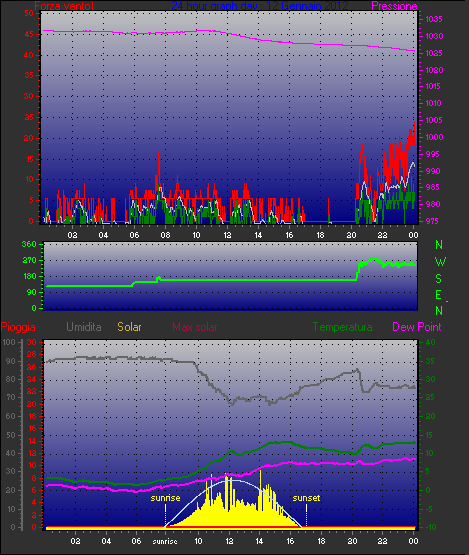
Task: Select the red 'Pioggia' legend label
Action: tap(18, 327)
